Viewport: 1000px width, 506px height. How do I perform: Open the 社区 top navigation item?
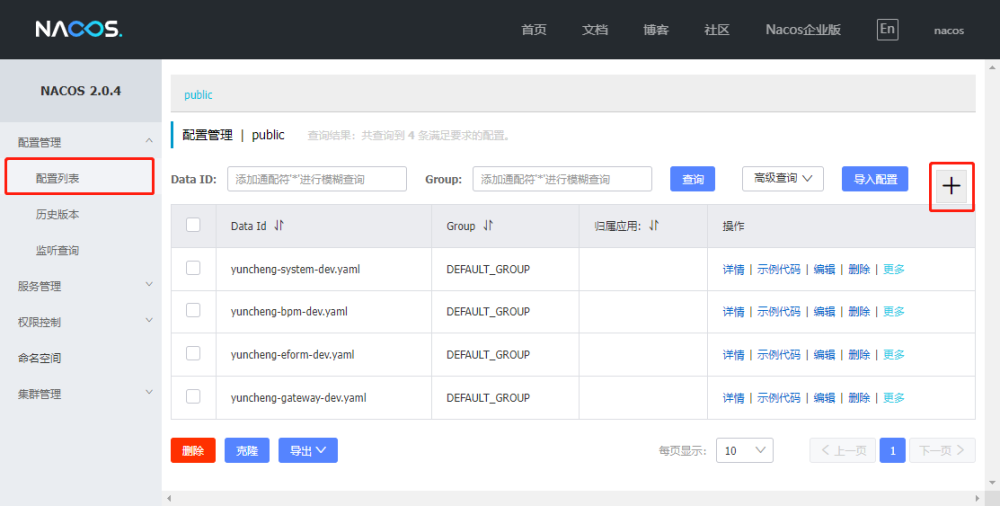pos(717,30)
